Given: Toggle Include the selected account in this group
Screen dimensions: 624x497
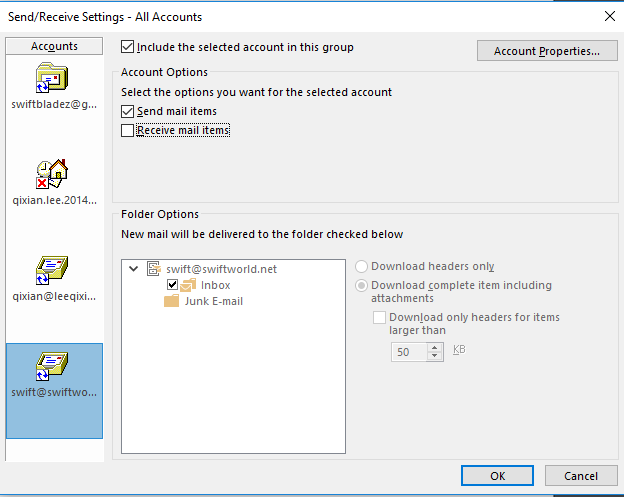Looking at the screenshot, I should click(x=127, y=47).
